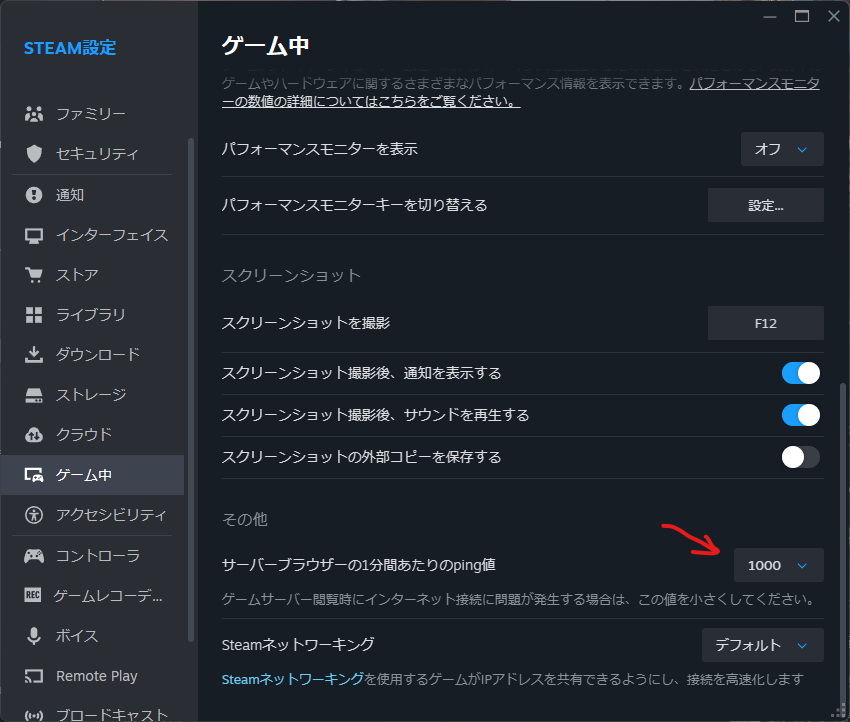The width and height of the screenshot is (850, 722).
Task: Toggle スクリーンショット撮影後、通知を表示する switch
Action: point(800,373)
